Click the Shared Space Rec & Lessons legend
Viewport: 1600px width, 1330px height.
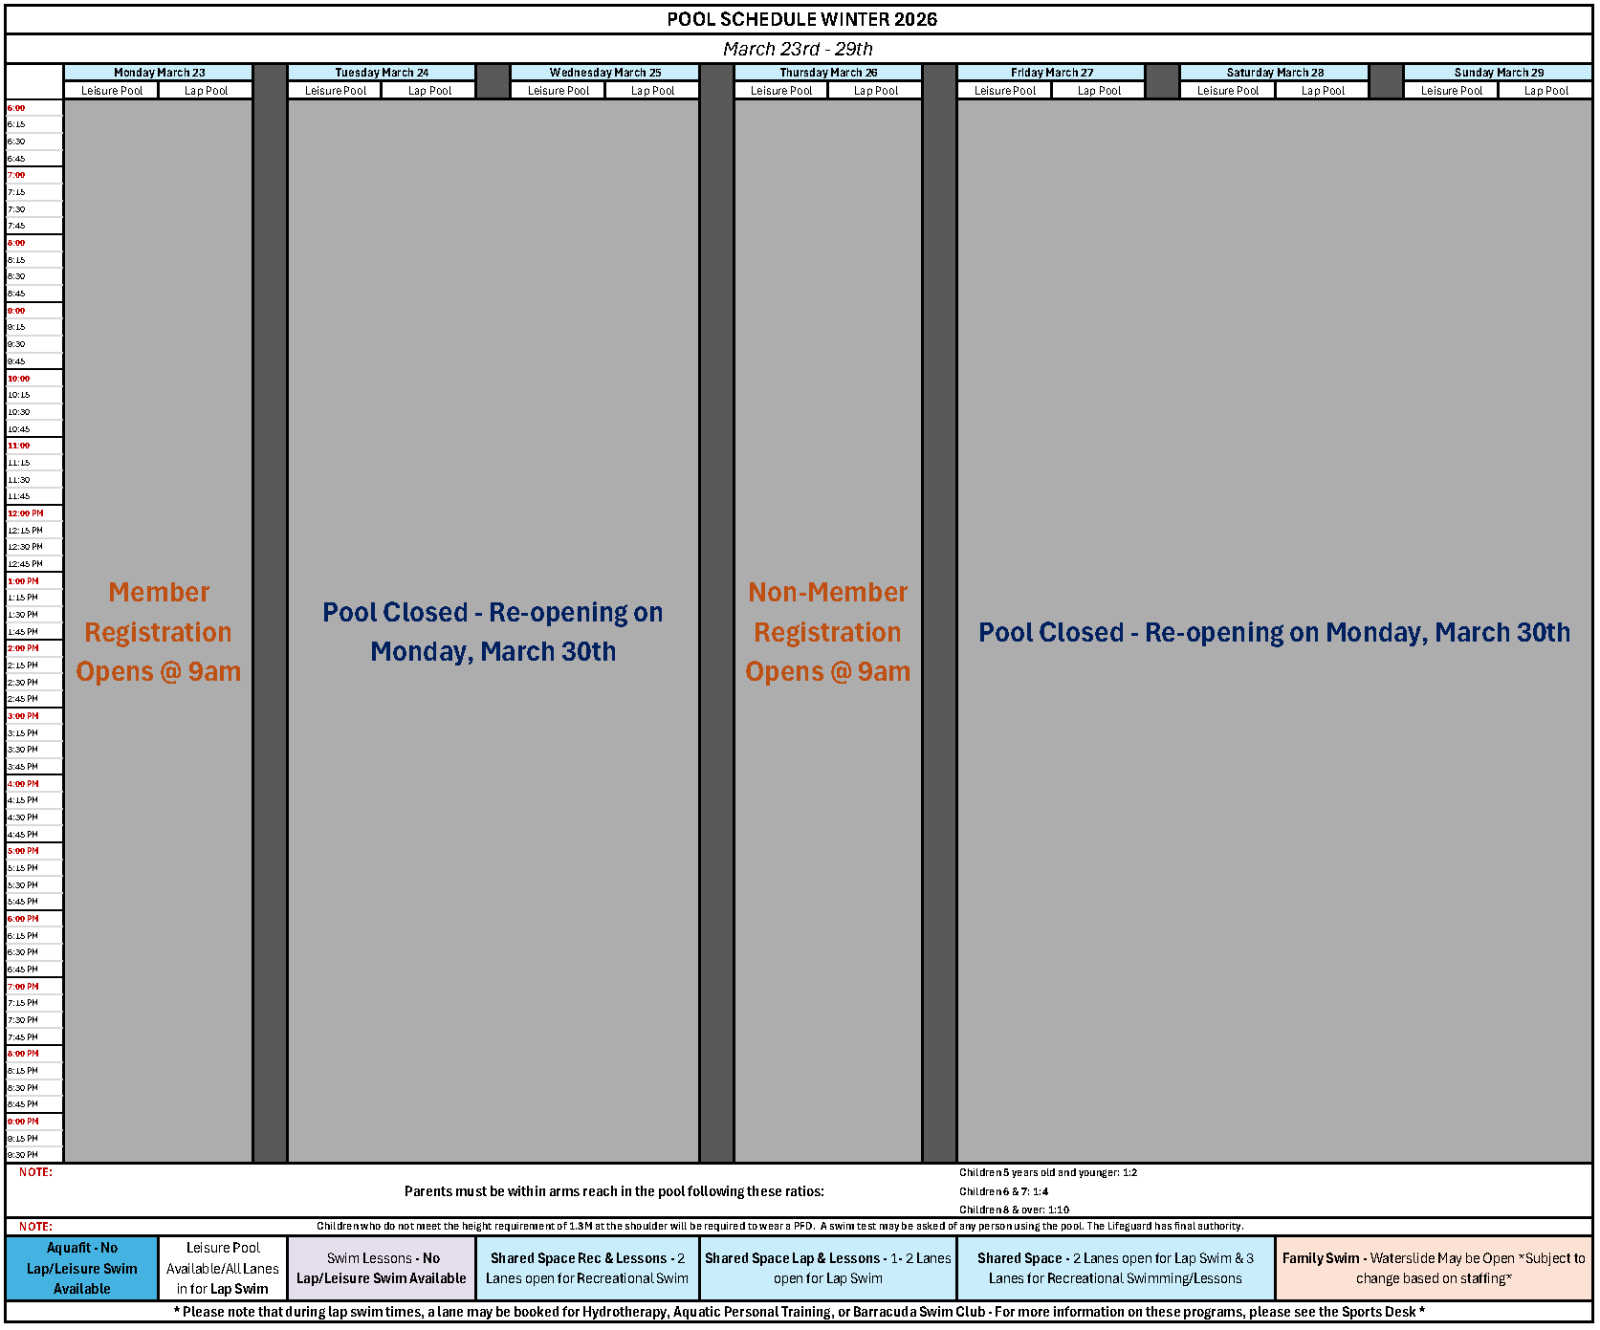click(587, 1268)
